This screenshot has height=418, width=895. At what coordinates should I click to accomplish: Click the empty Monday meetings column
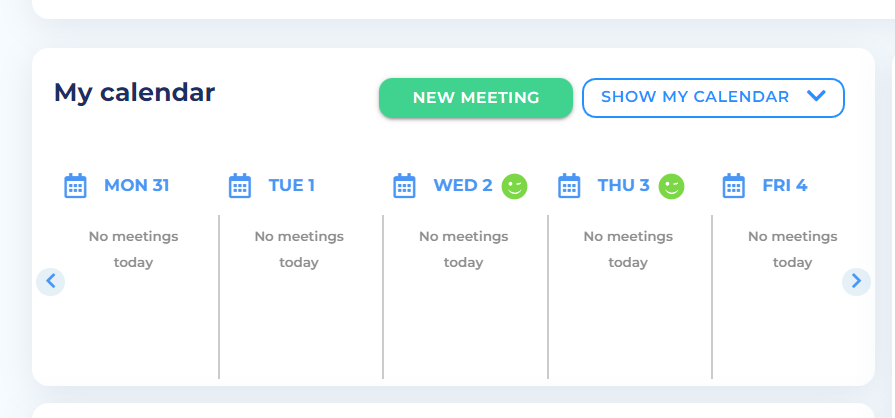pyautogui.click(x=134, y=297)
